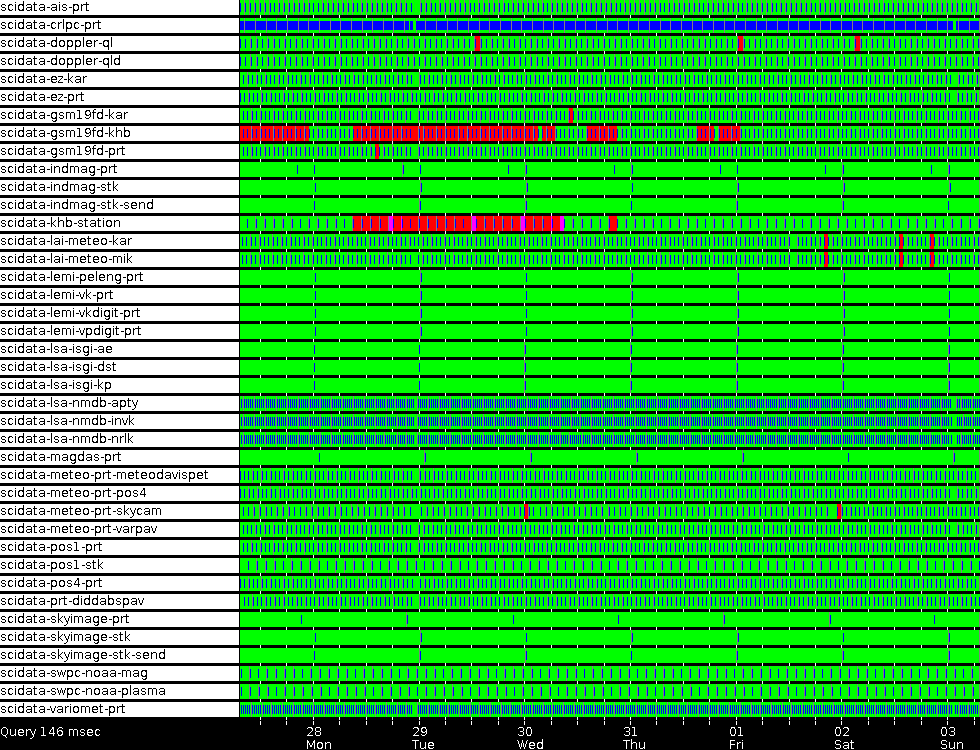Open scidata-lsa-nmdb-apty entry

(x=69, y=403)
